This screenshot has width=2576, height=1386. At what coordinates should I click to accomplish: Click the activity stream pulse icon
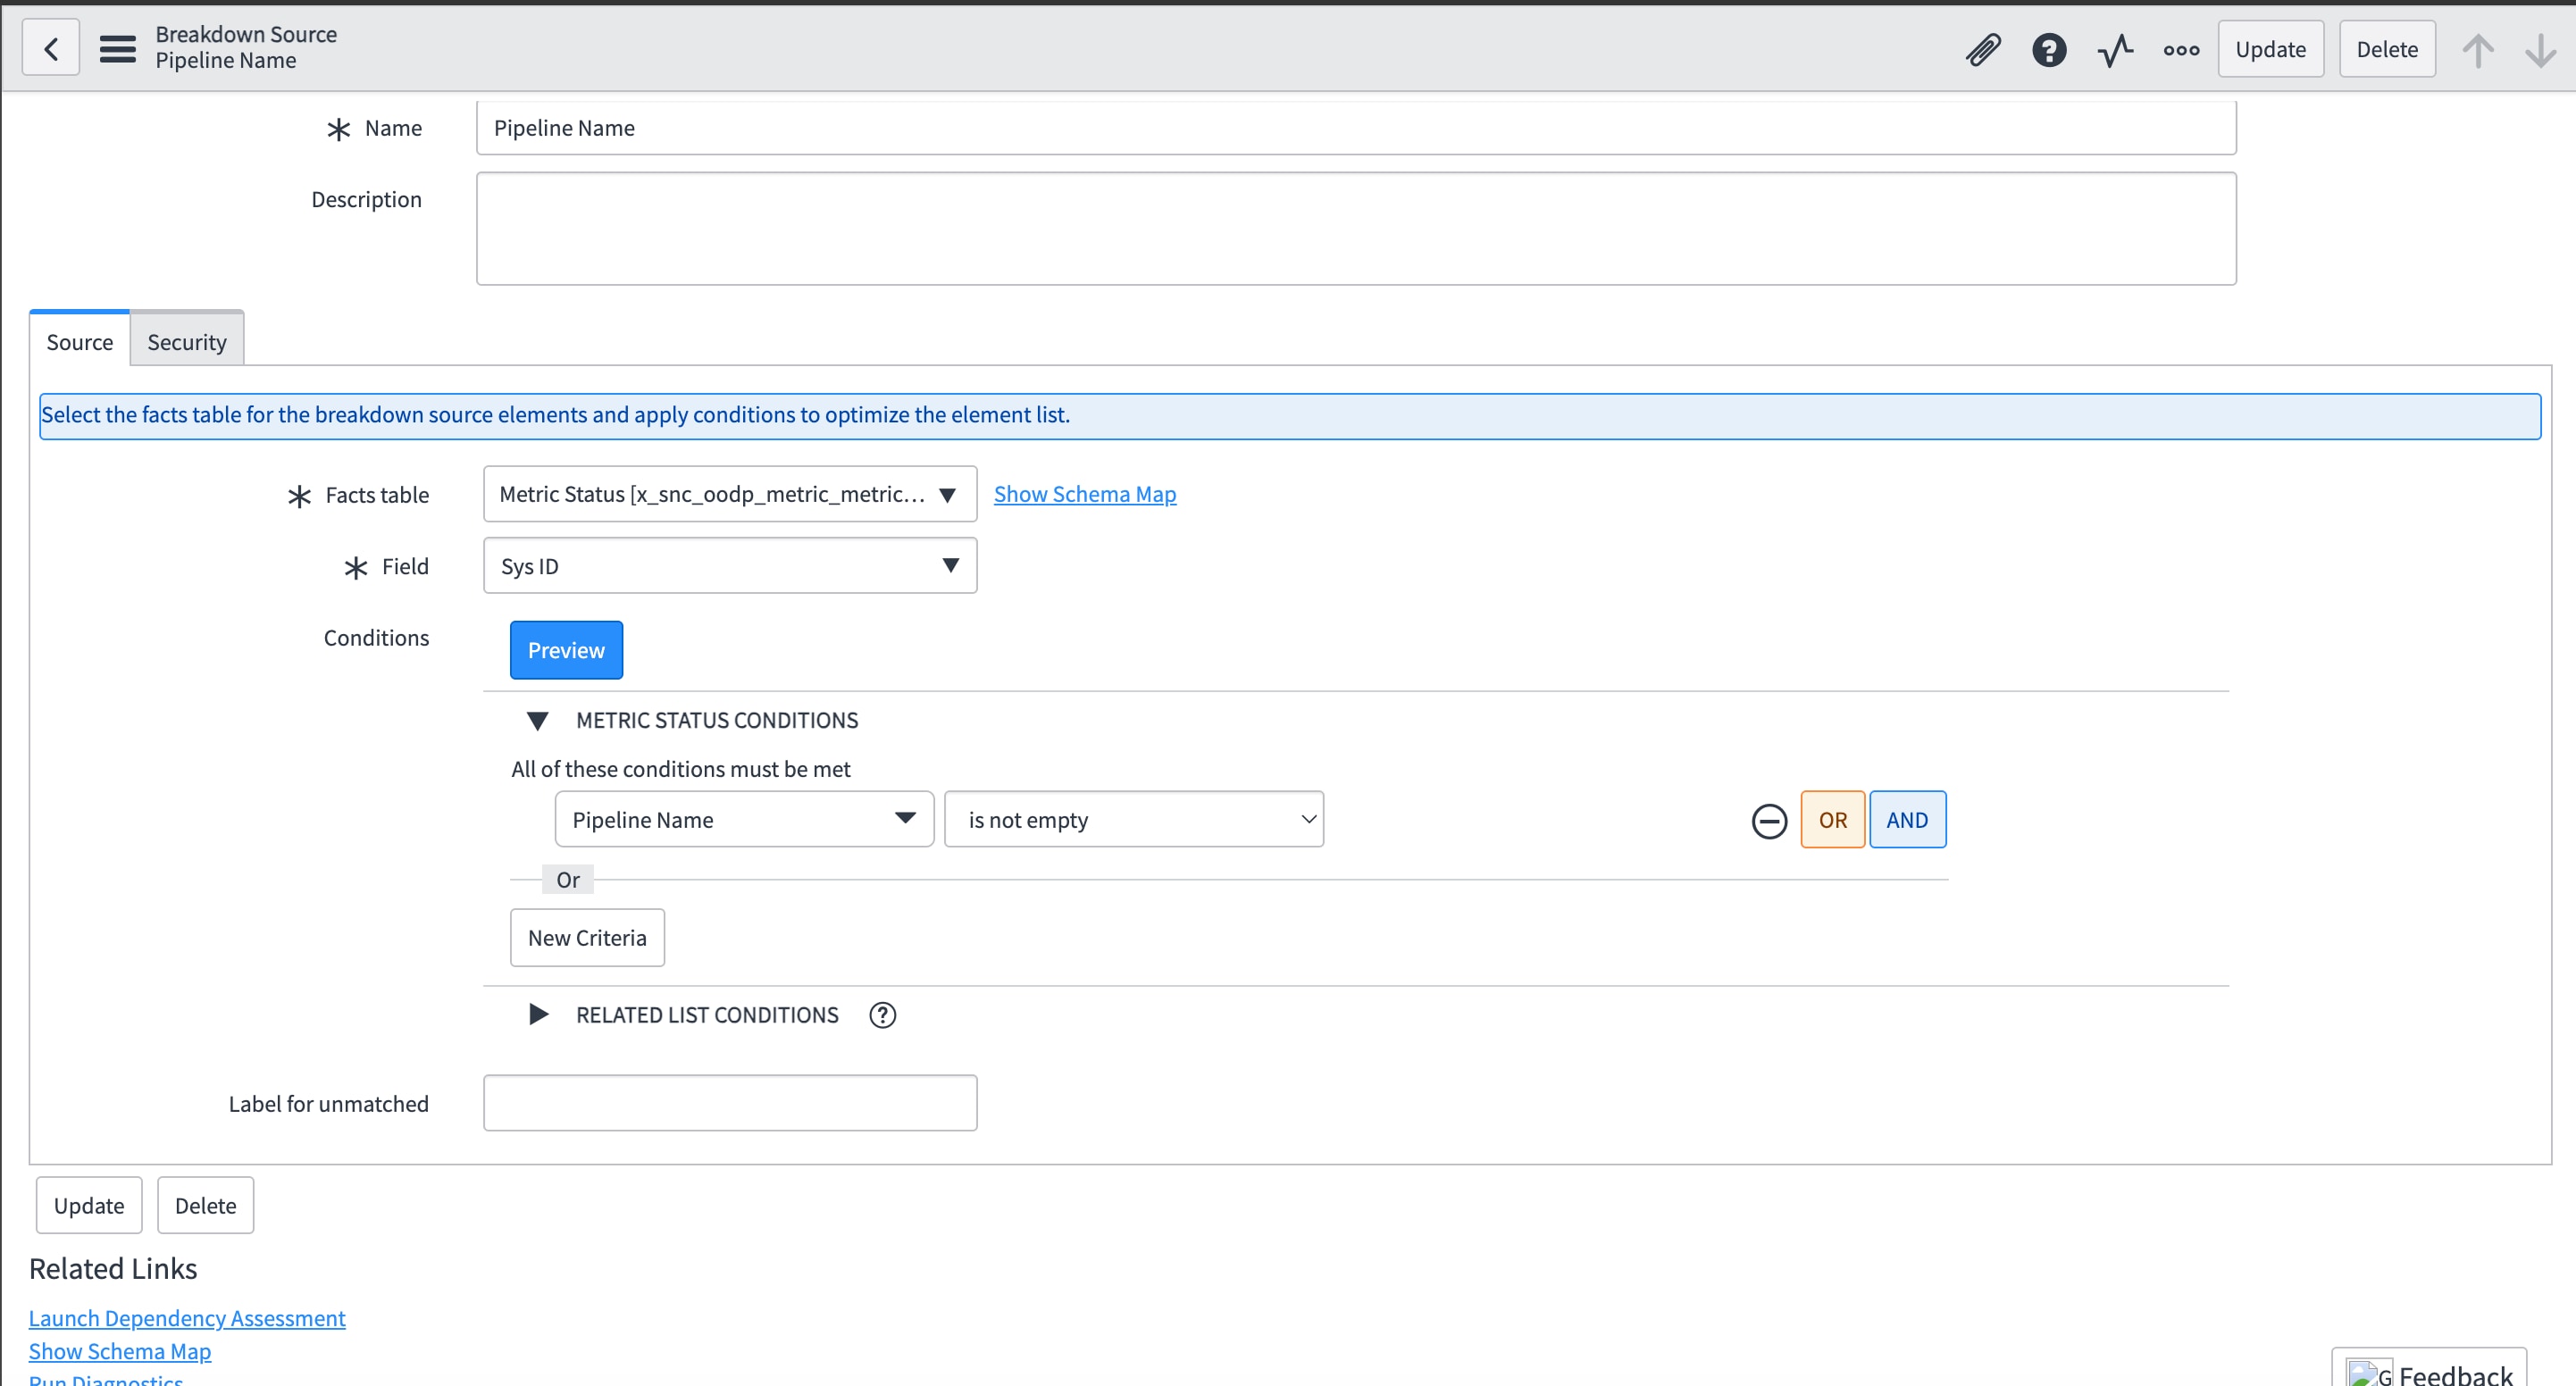(x=2114, y=49)
